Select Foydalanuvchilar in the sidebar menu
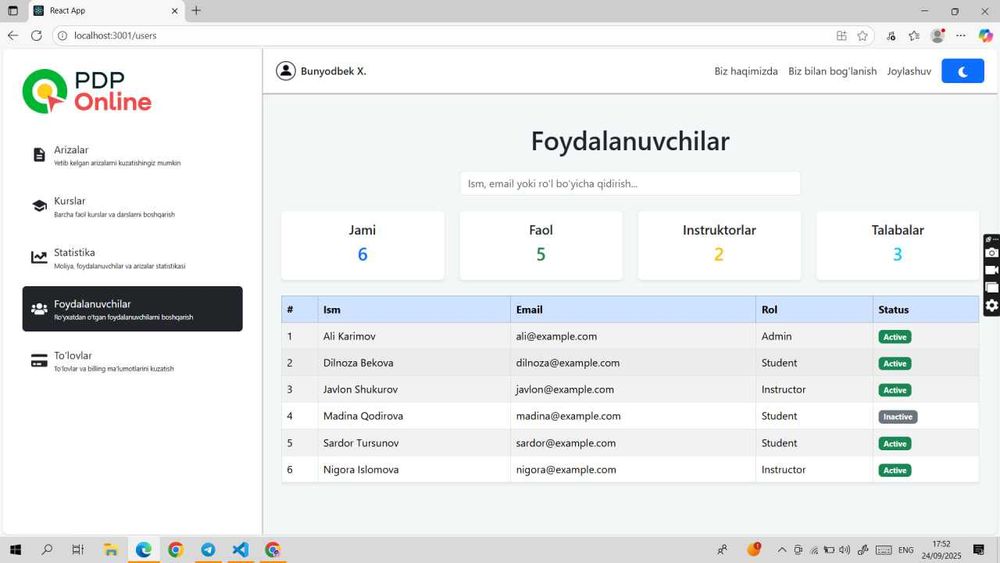Image resolution: width=1000 pixels, height=563 pixels. pos(132,309)
